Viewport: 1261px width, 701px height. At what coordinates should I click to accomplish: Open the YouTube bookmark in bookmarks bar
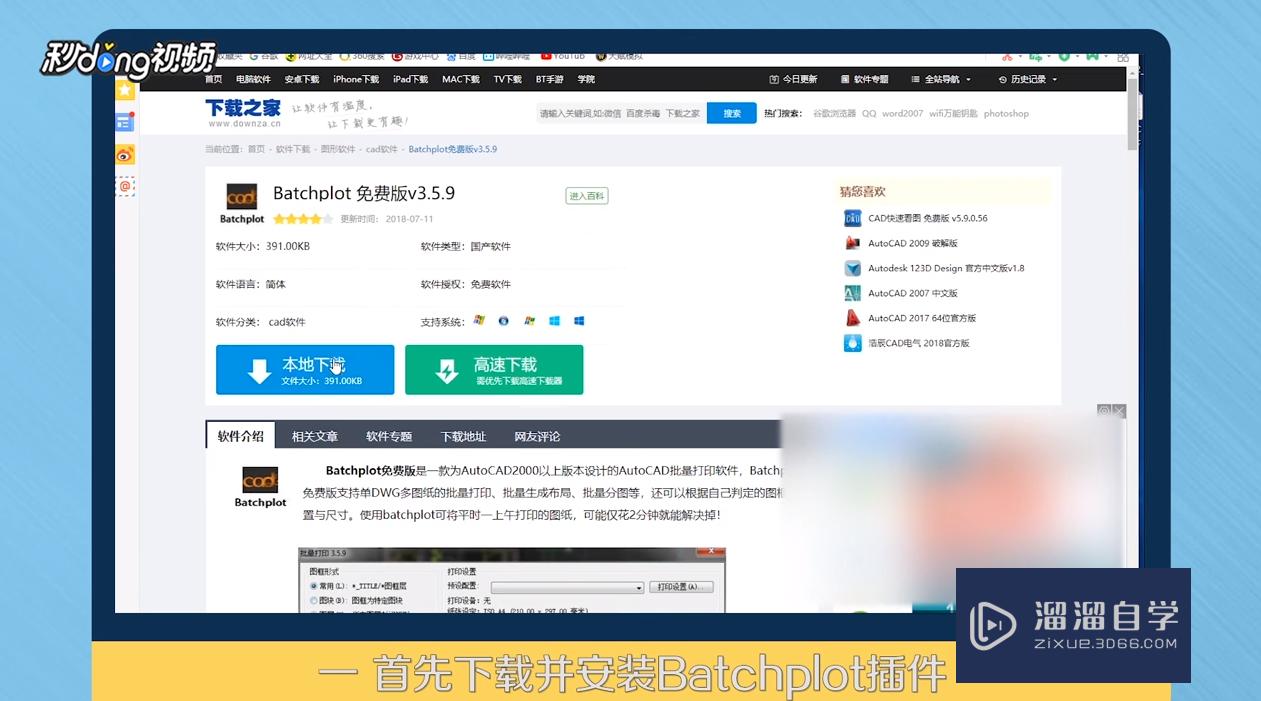[x=562, y=57]
